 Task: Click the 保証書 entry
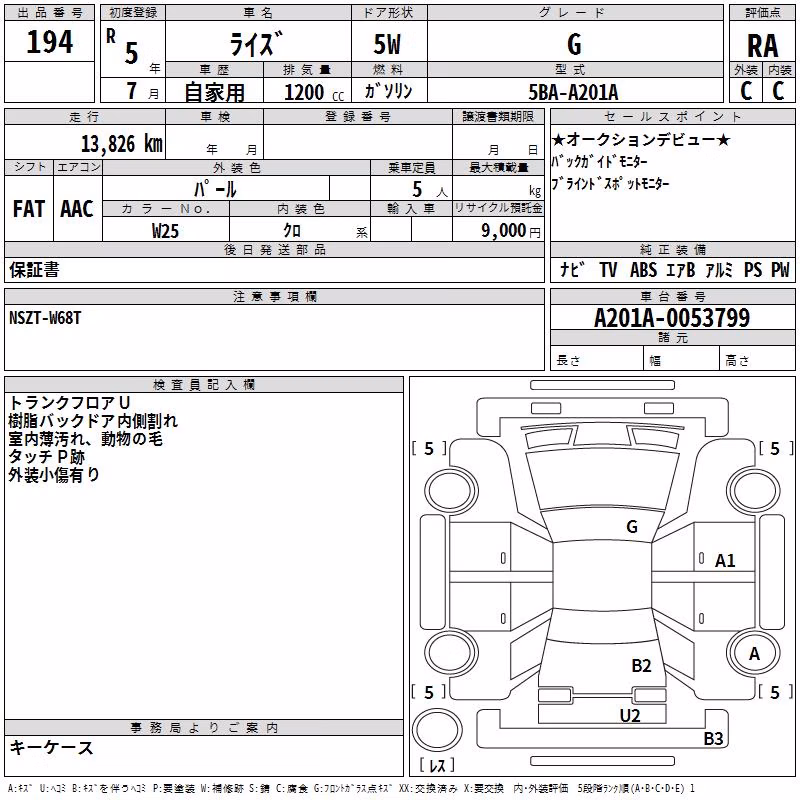coord(34,269)
